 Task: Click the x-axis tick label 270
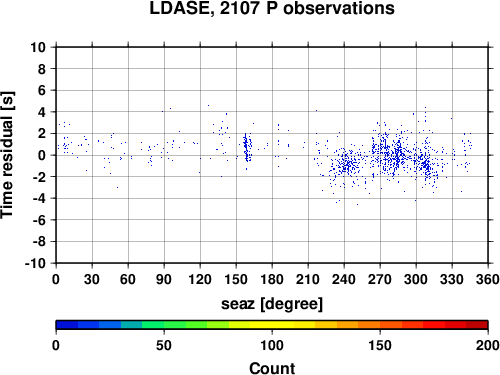(380, 279)
